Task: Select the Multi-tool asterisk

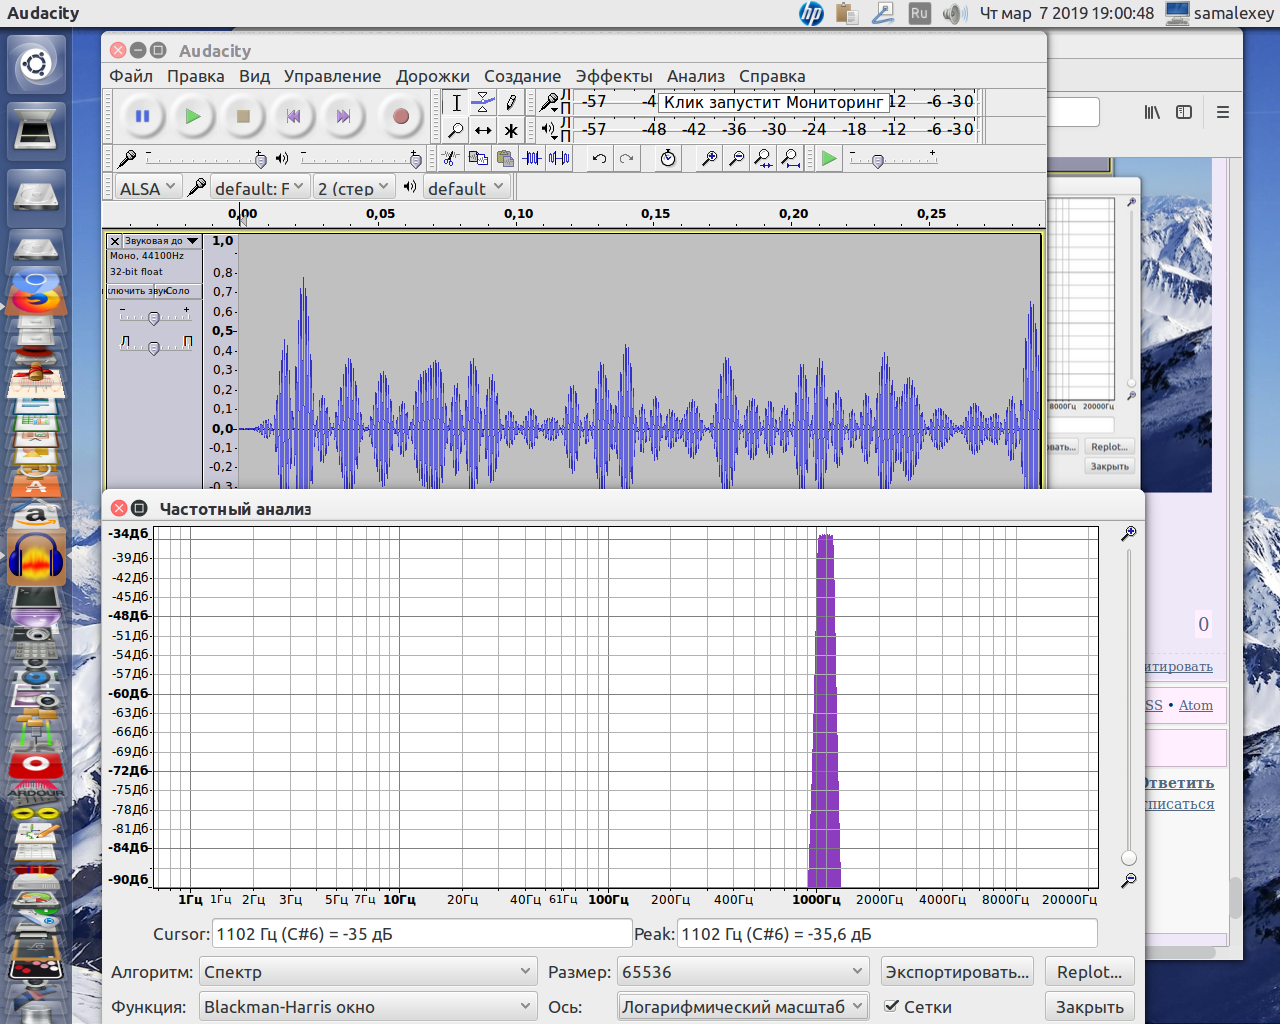Action: 511,130
